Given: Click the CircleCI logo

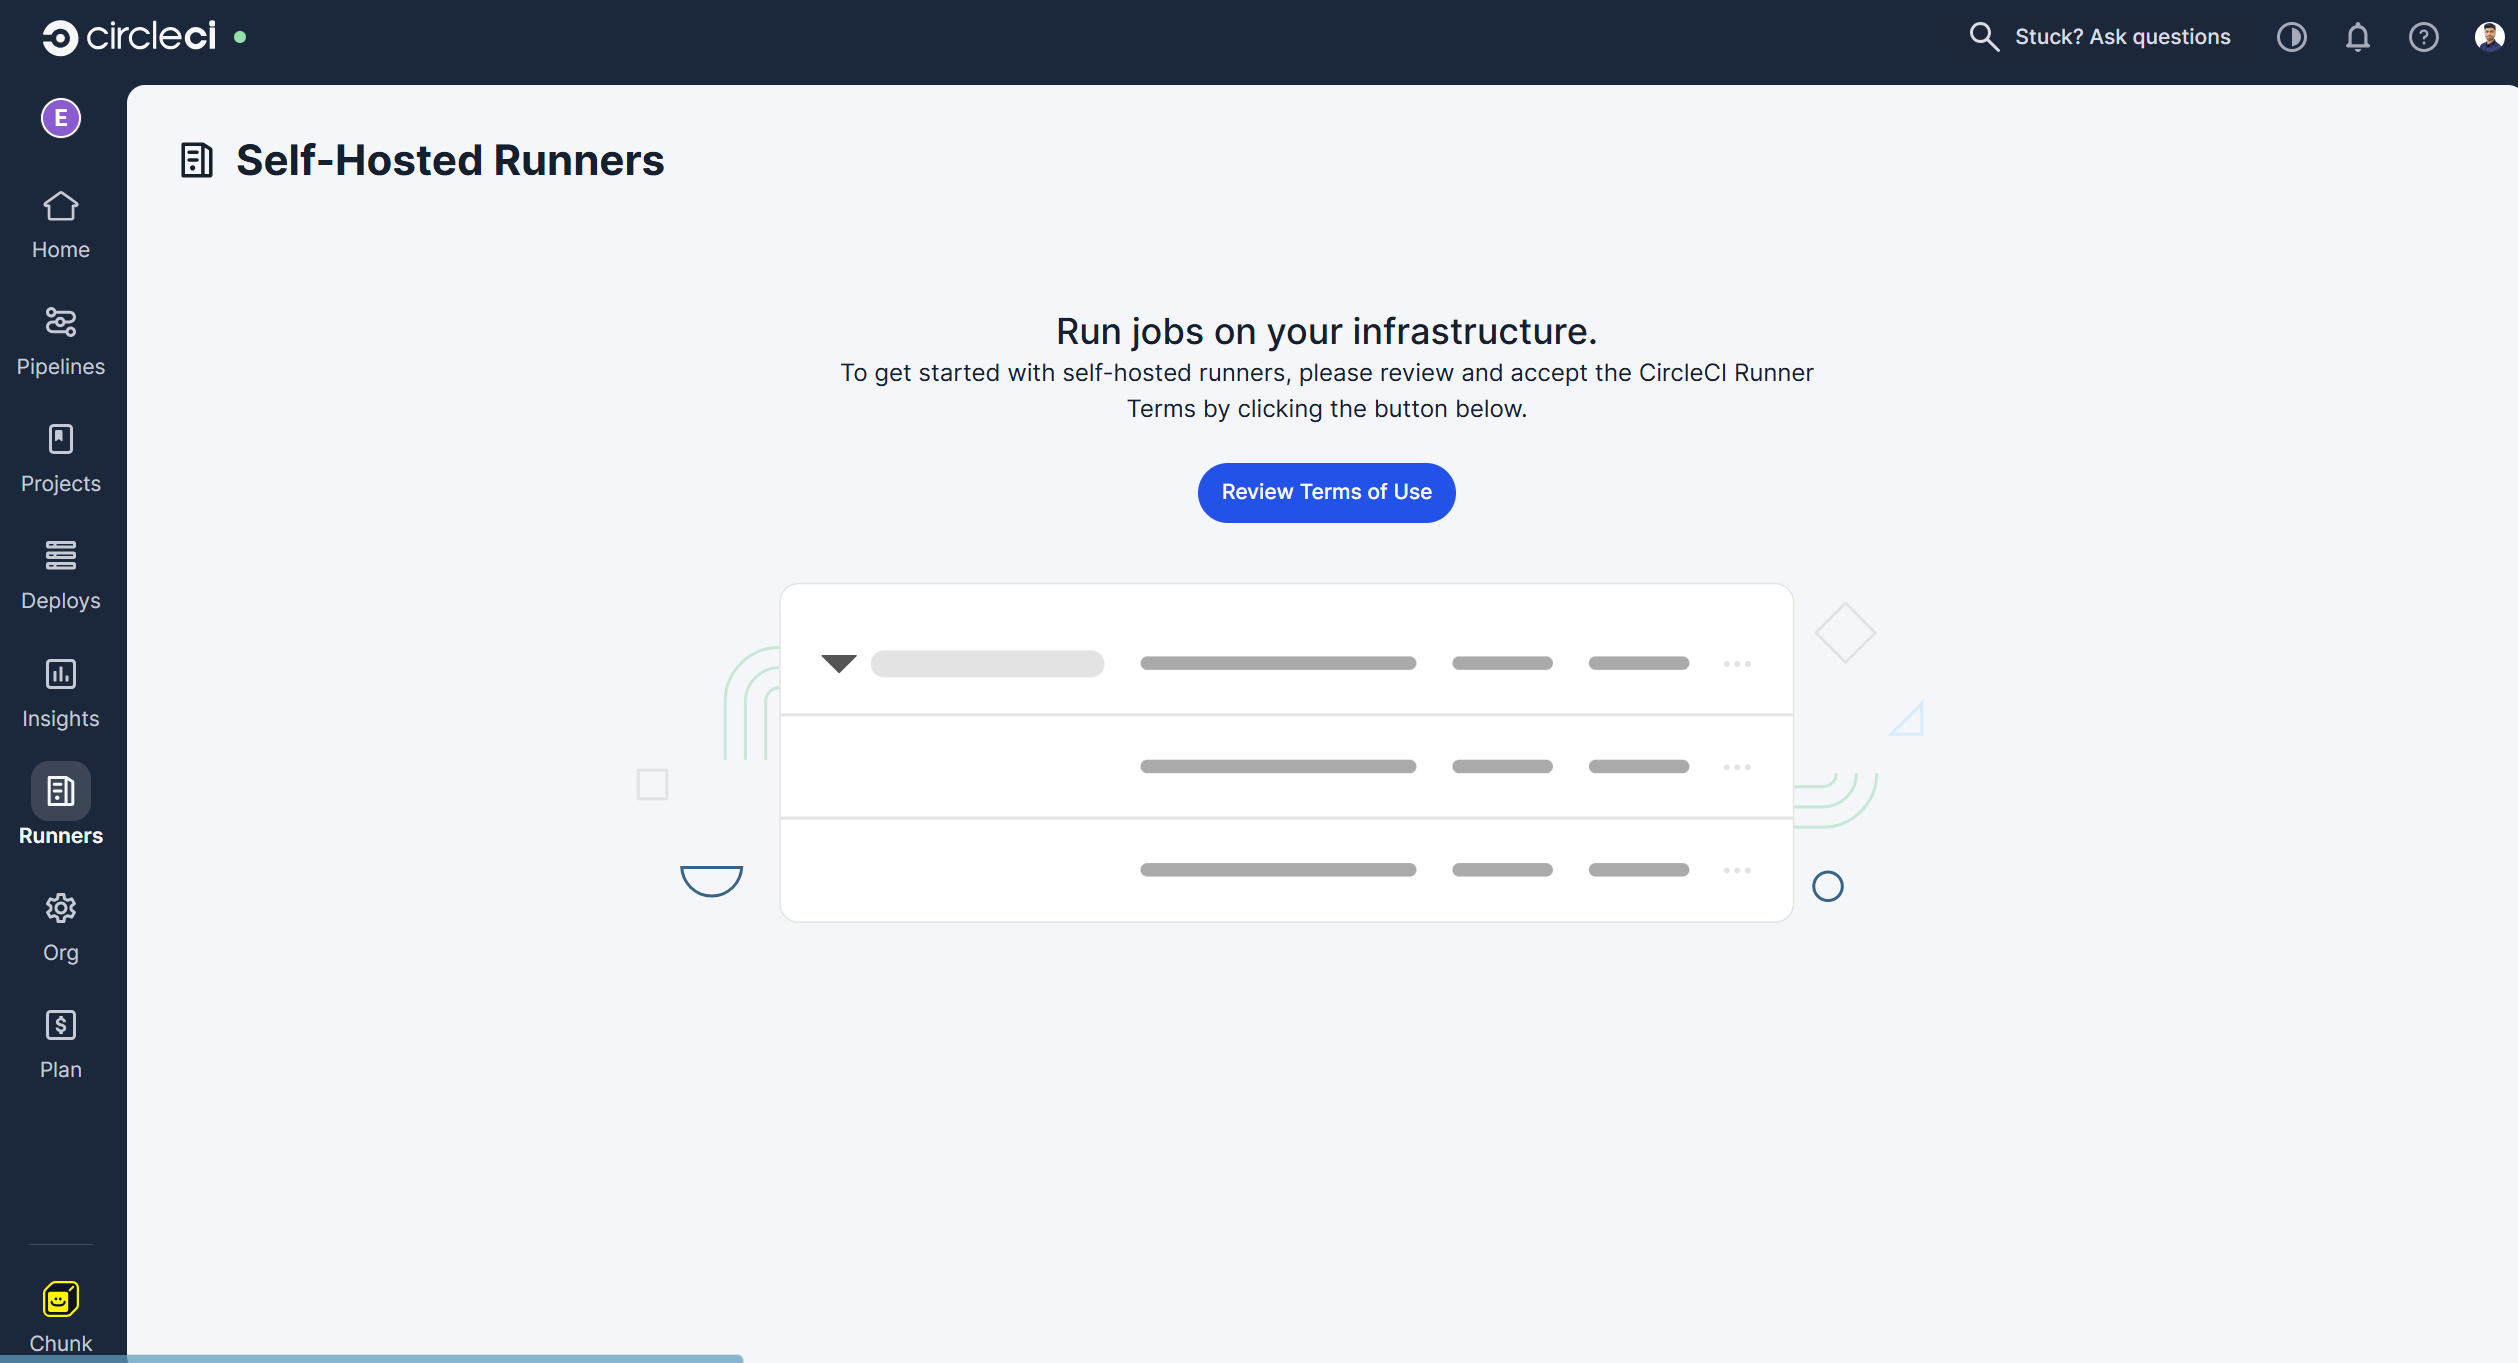Looking at the screenshot, I should click(x=129, y=37).
